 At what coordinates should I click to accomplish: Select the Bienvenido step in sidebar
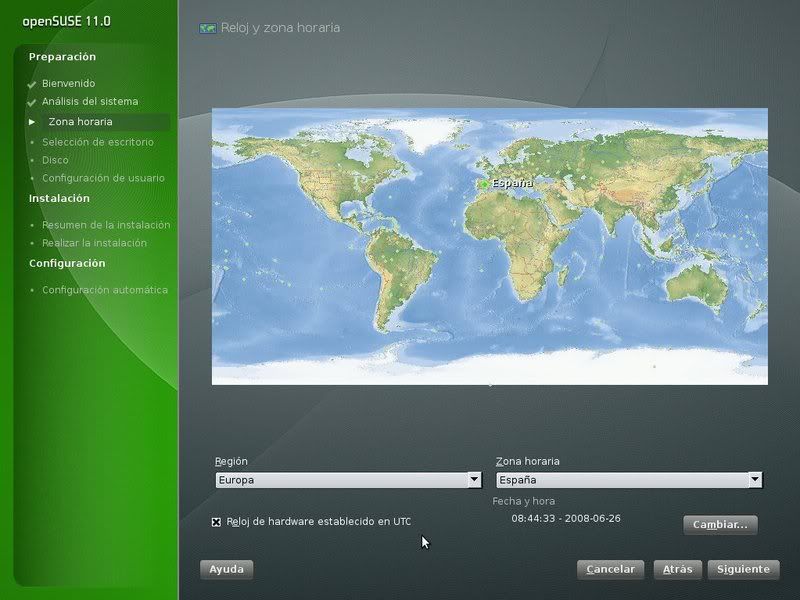(x=68, y=84)
